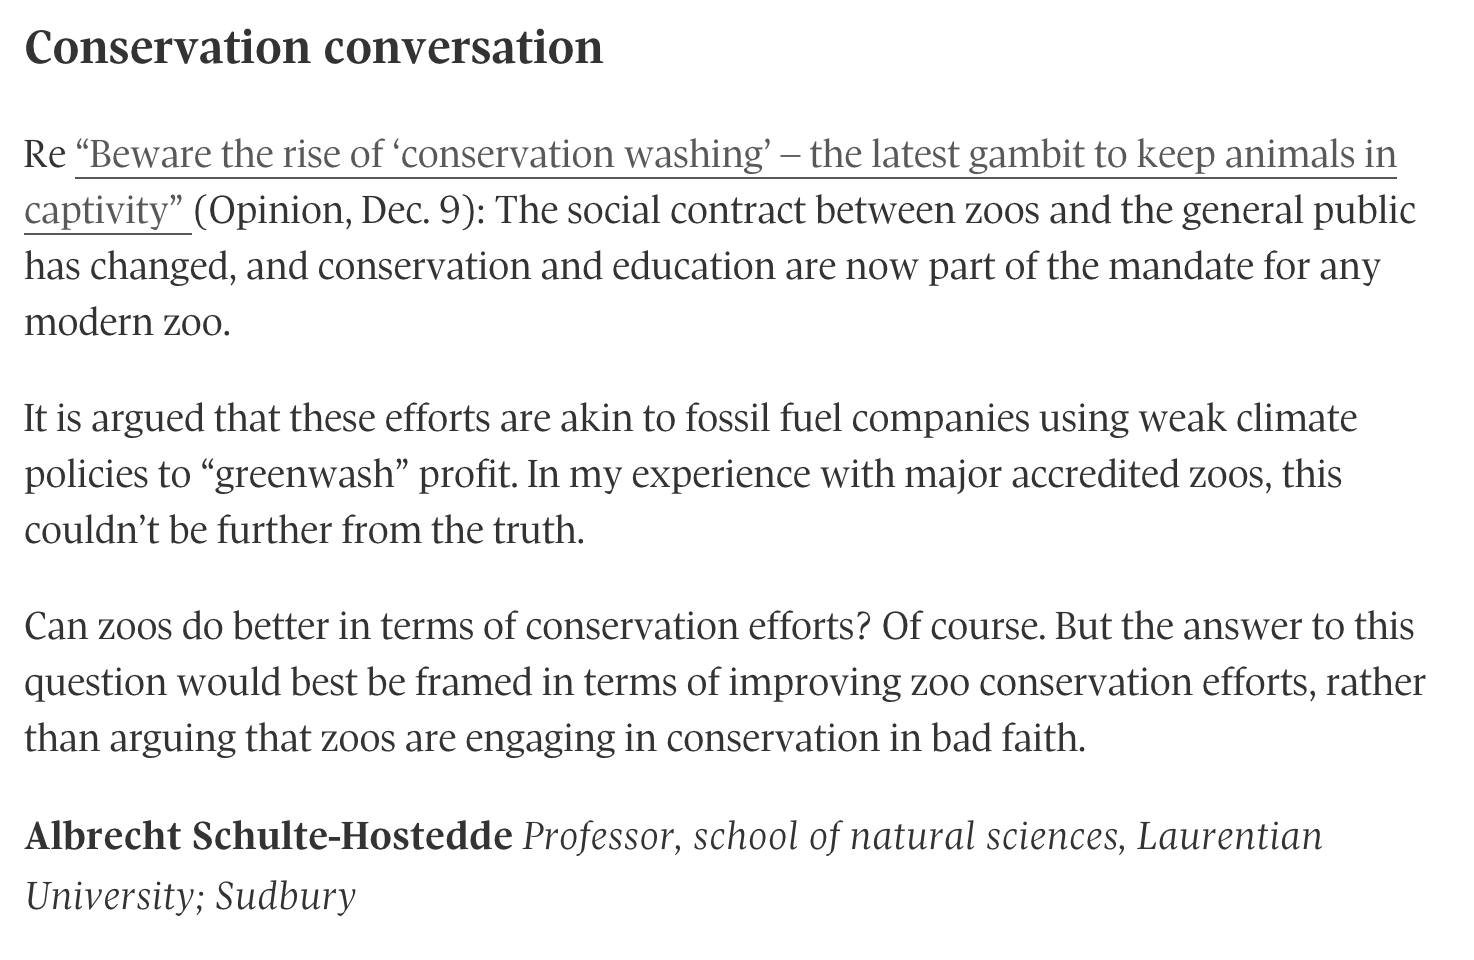Click the '(Opinion, Dec. 9)' citation text
Image resolution: width=1474 pixels, height=960 pixels.
point(339,211)
